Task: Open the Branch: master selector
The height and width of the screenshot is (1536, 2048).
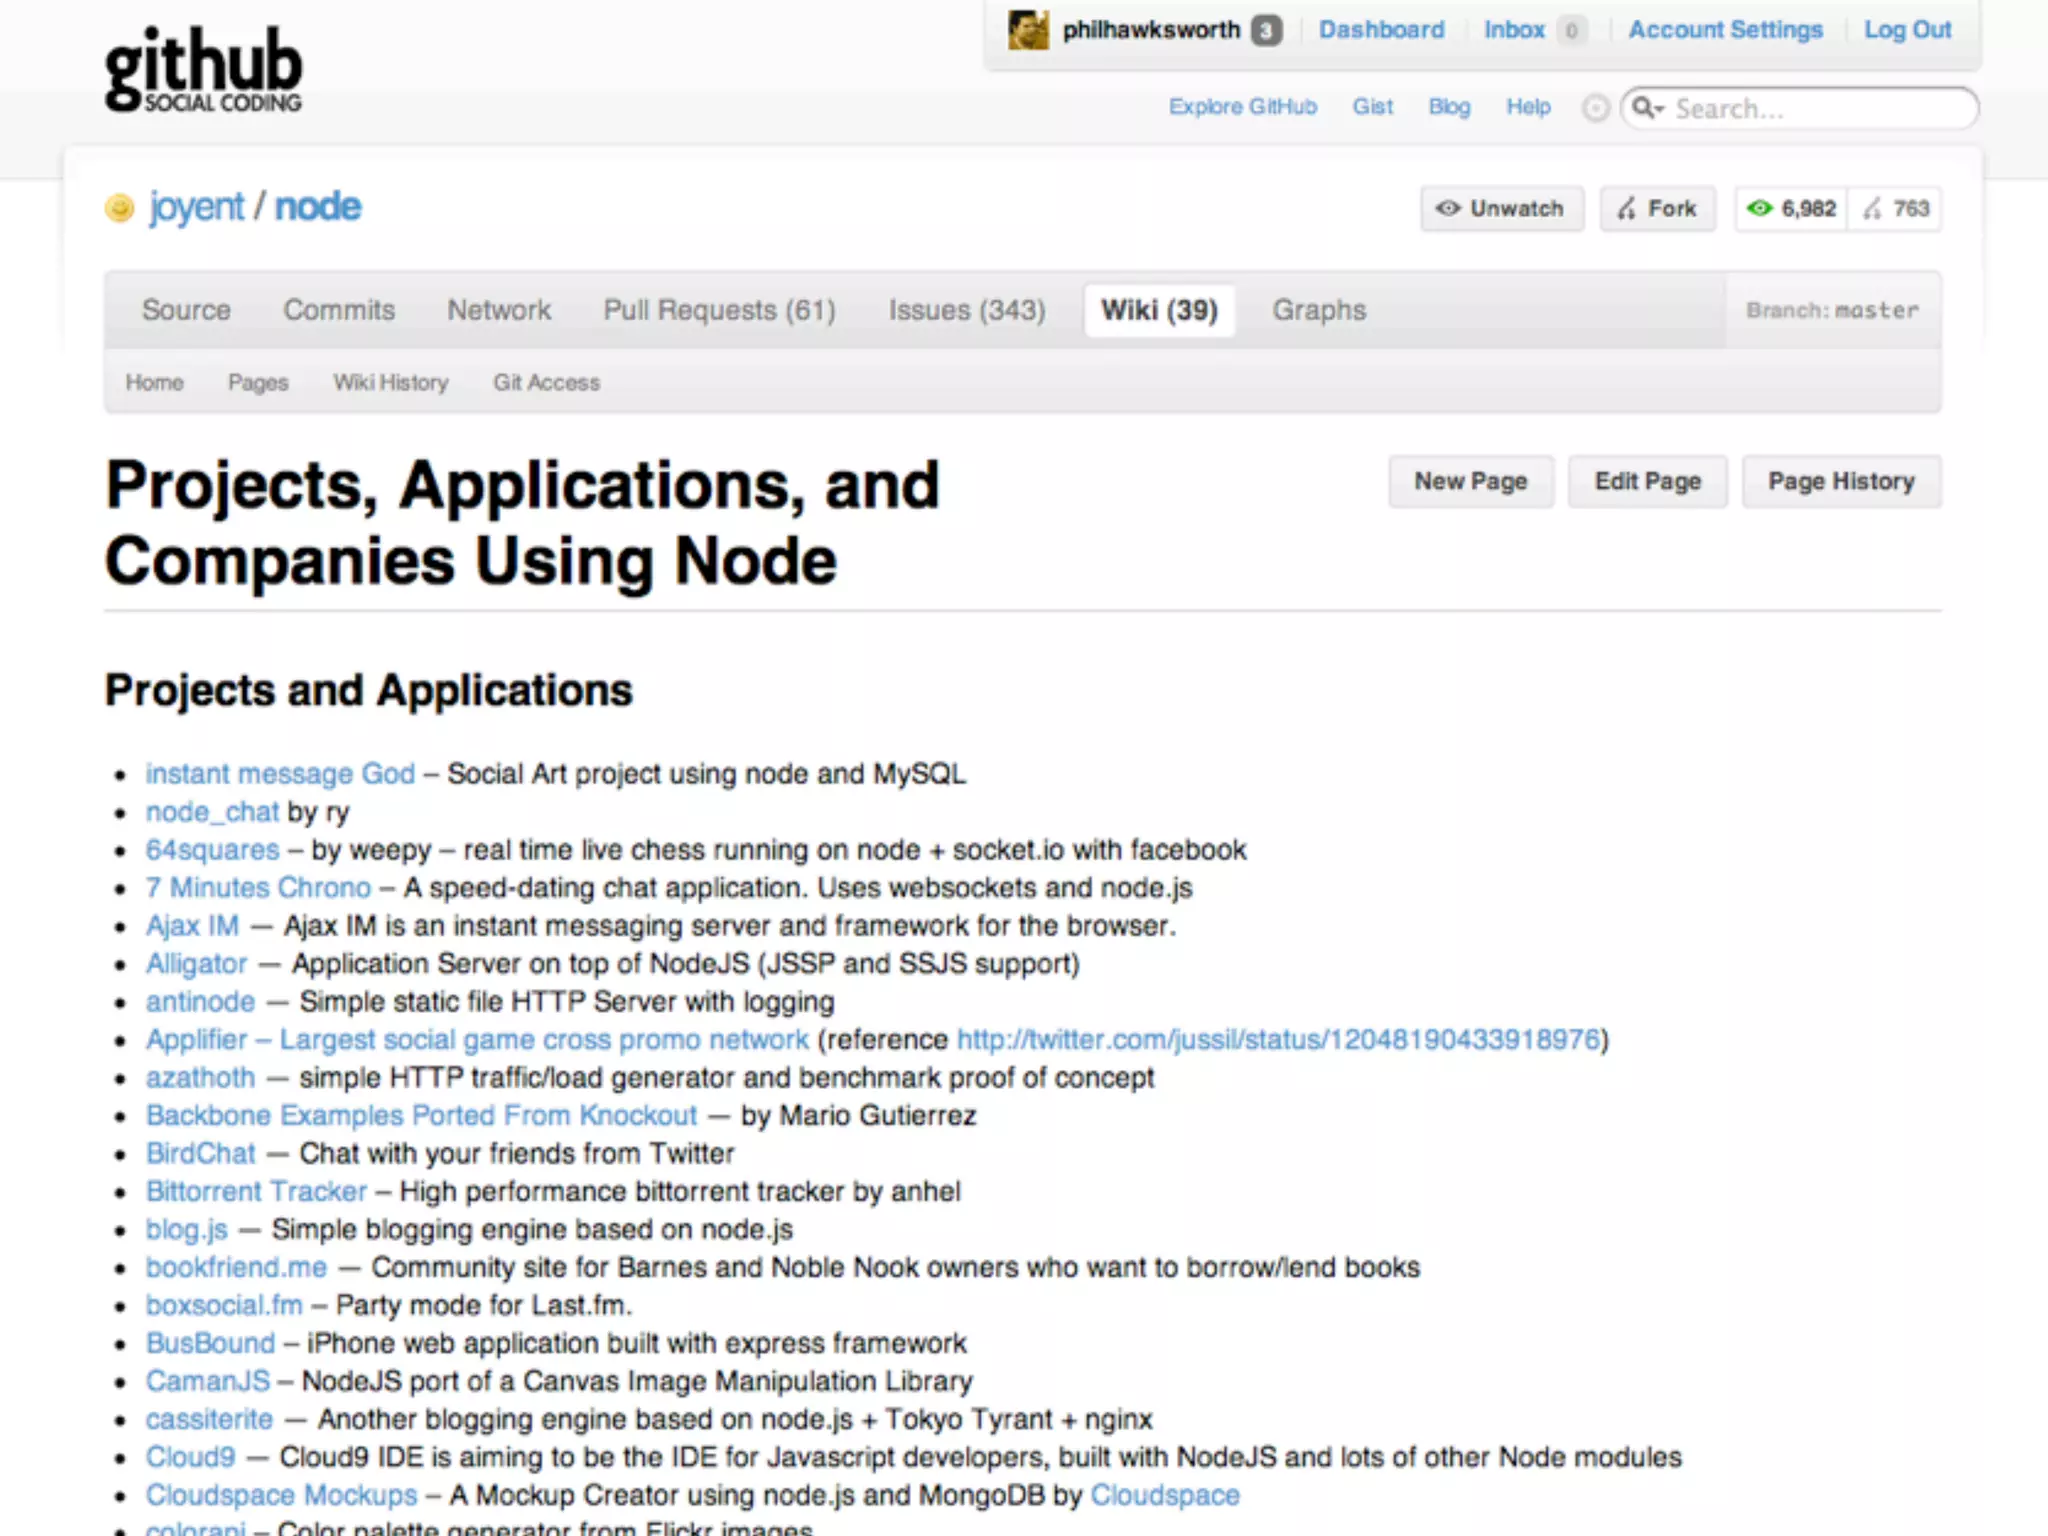Action: point(1832,310)
